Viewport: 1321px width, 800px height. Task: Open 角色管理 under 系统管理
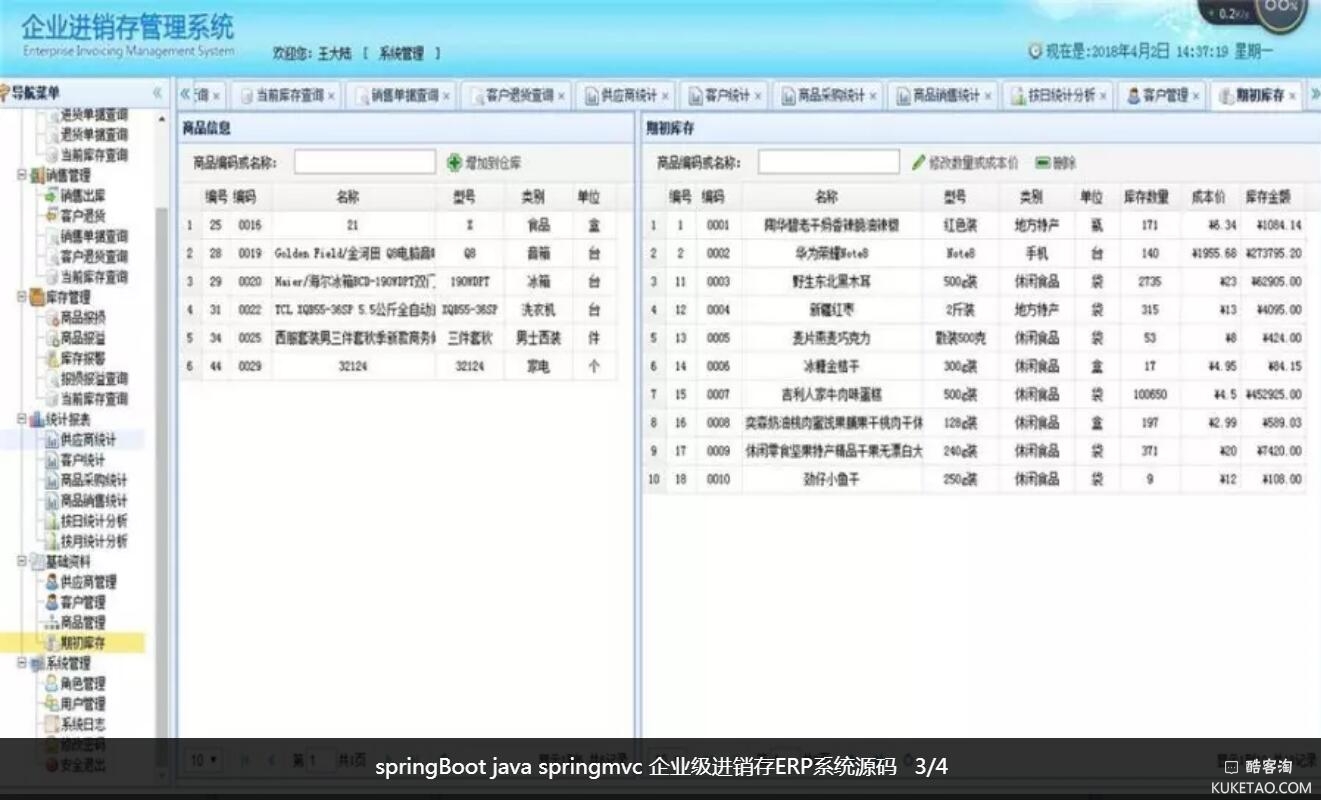tap(81, 684)
